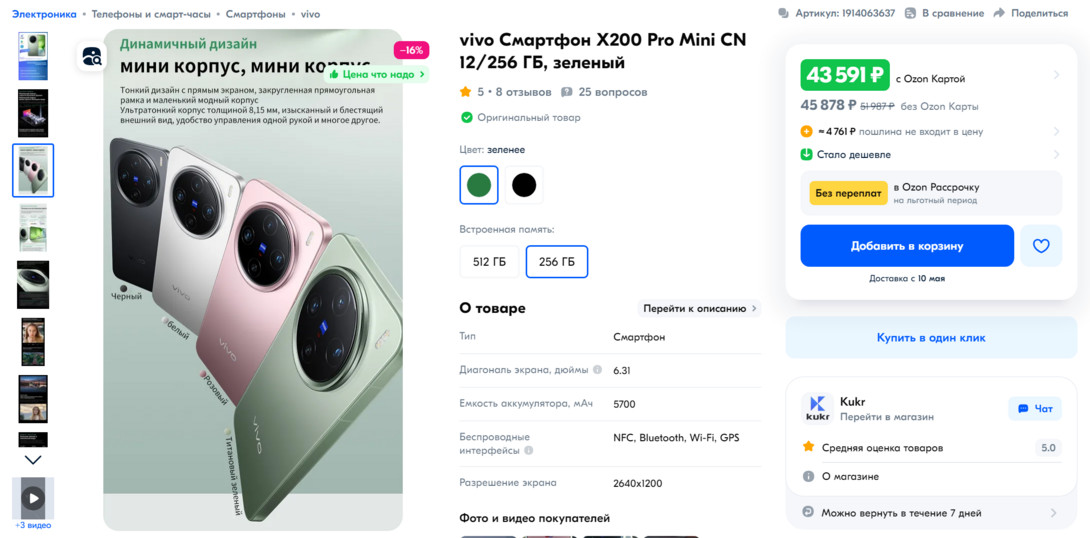Go to 'Смартфоны' breadcrumb
Viewport: 1090px width, 538px height.
pyautogui.click(x=255, y=14)
